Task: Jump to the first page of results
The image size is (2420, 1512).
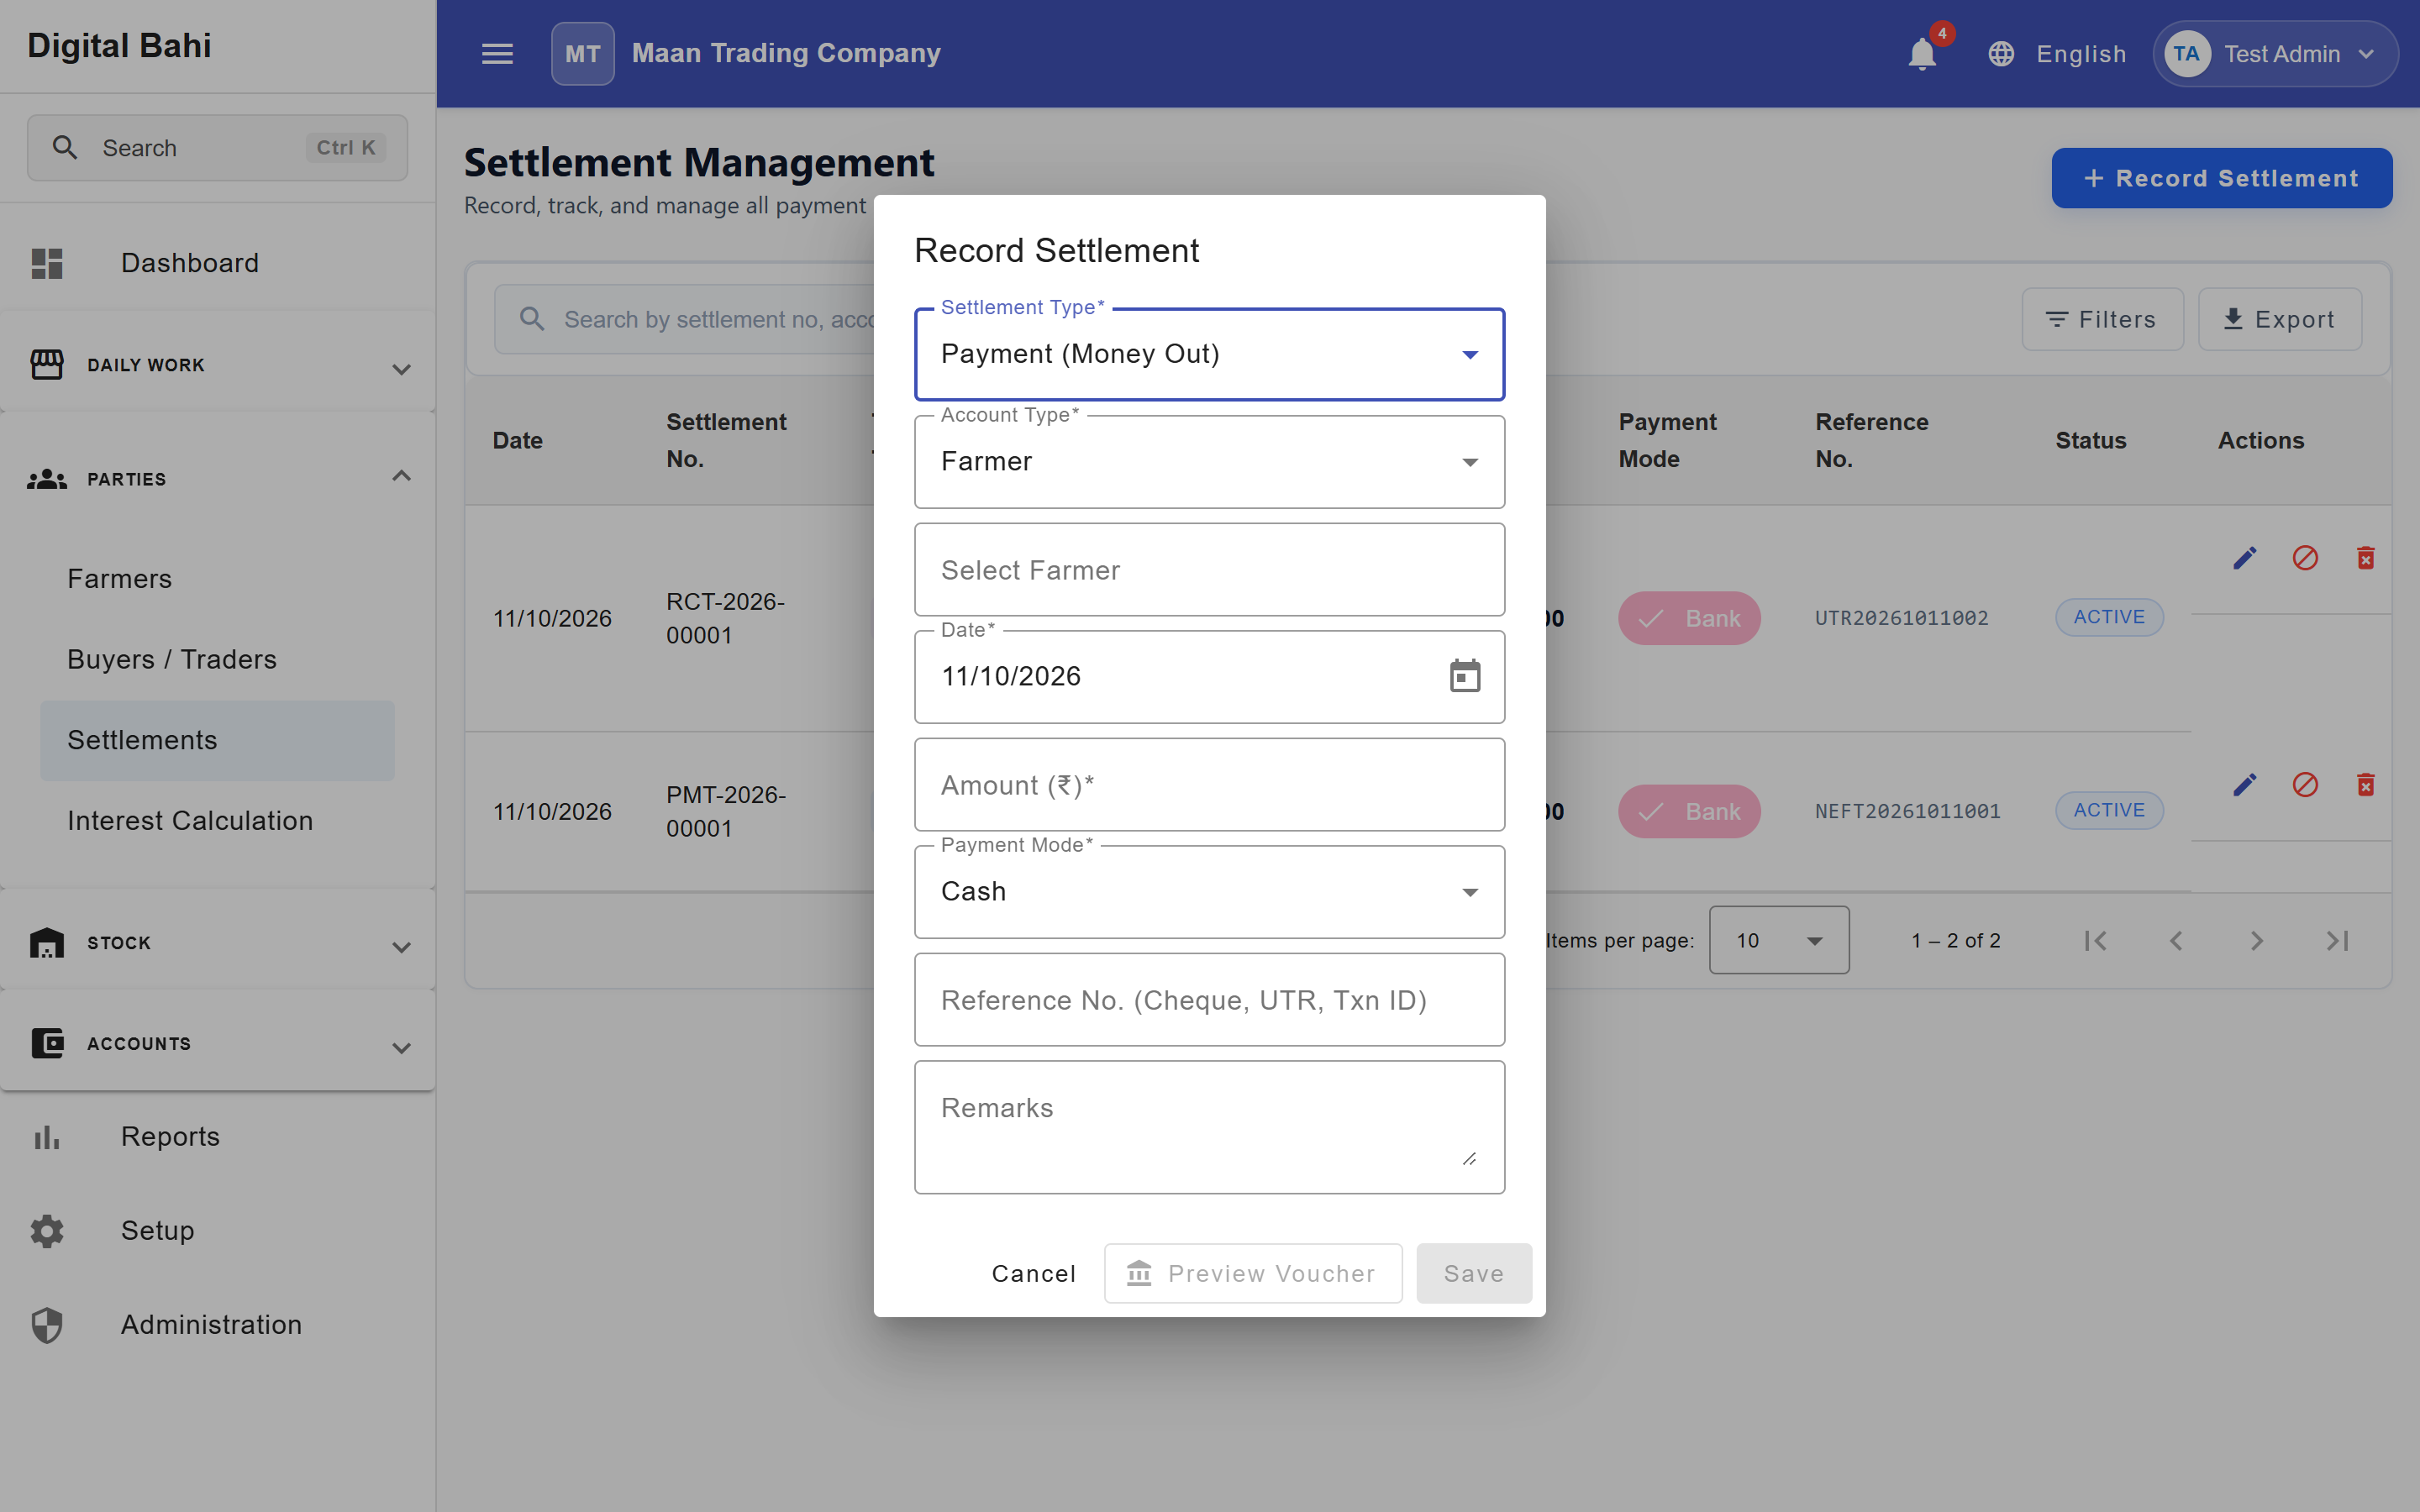Action: click(2096, 941)
